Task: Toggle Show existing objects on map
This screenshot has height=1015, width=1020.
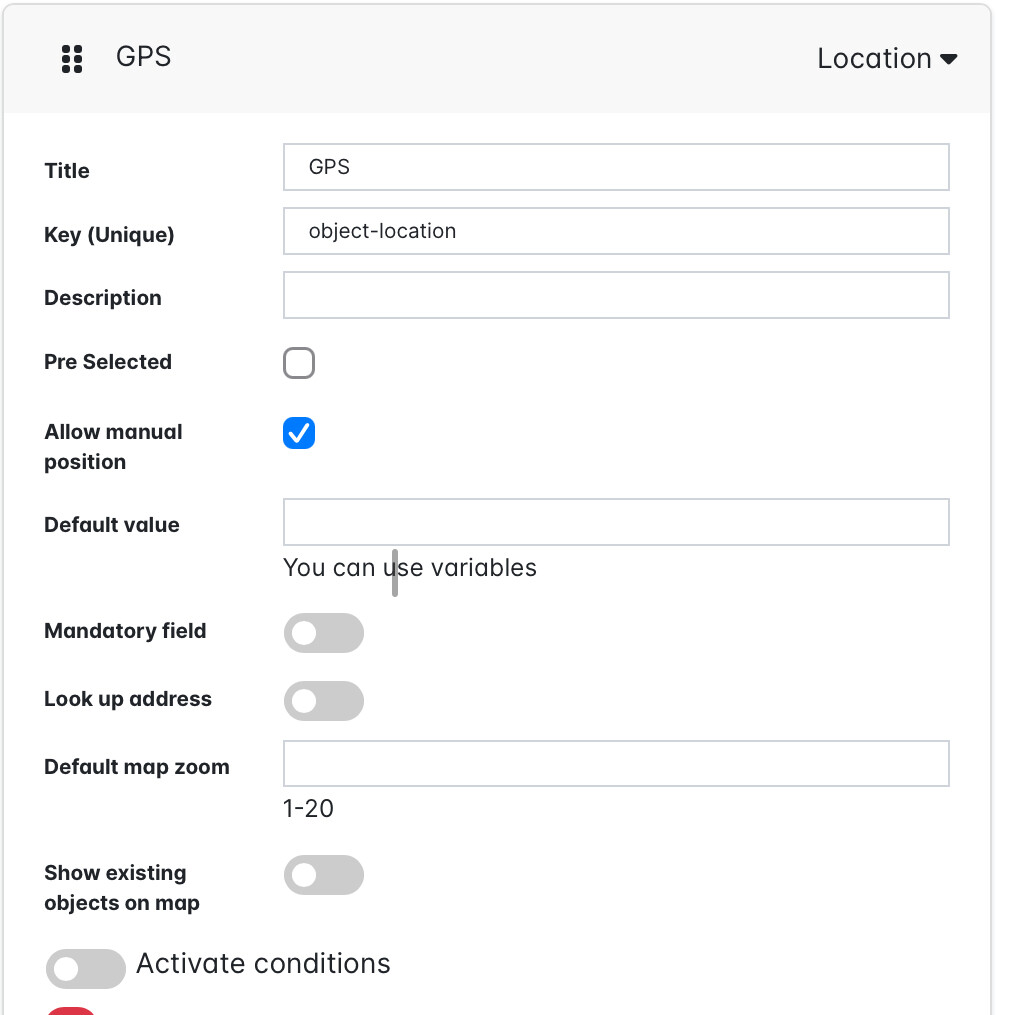Action: (x=323, y=875)
